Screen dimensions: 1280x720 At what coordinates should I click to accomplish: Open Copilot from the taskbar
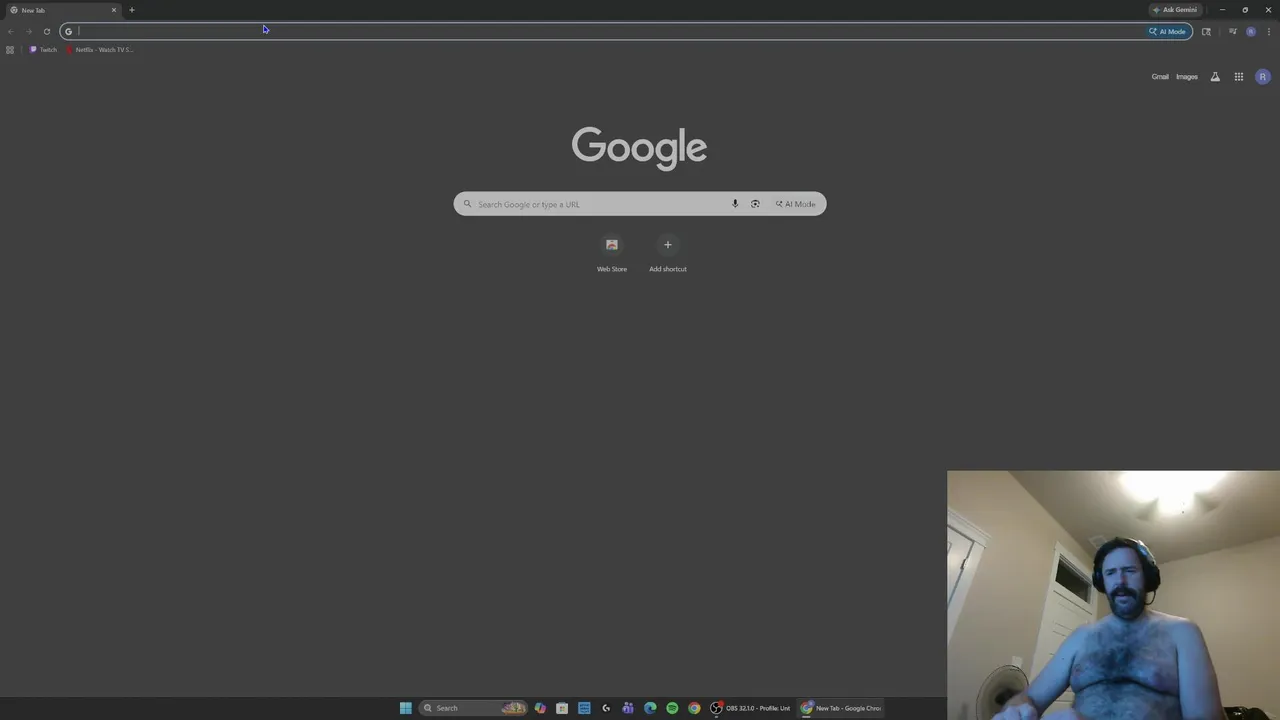click(x=540, y=708)
